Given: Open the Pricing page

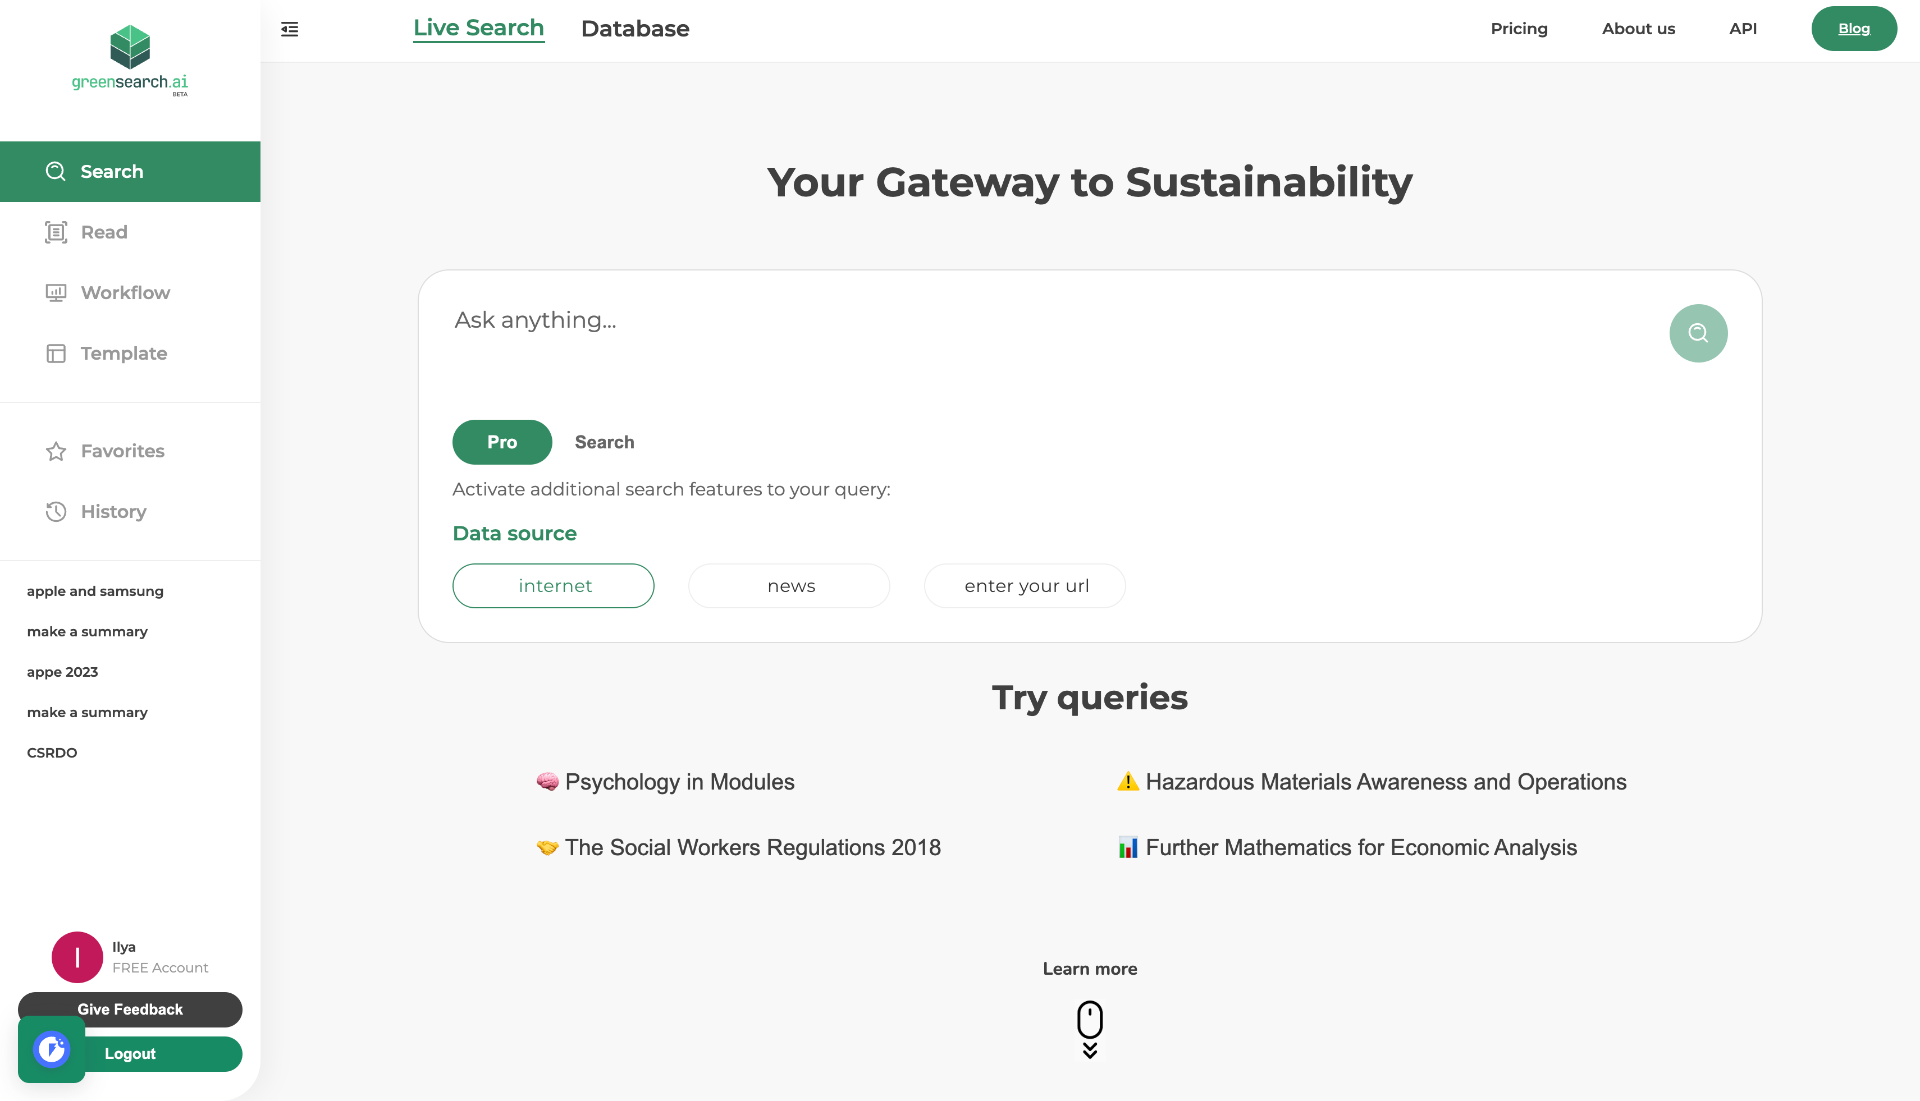Looking at the screenshot, I should 1518,28.
